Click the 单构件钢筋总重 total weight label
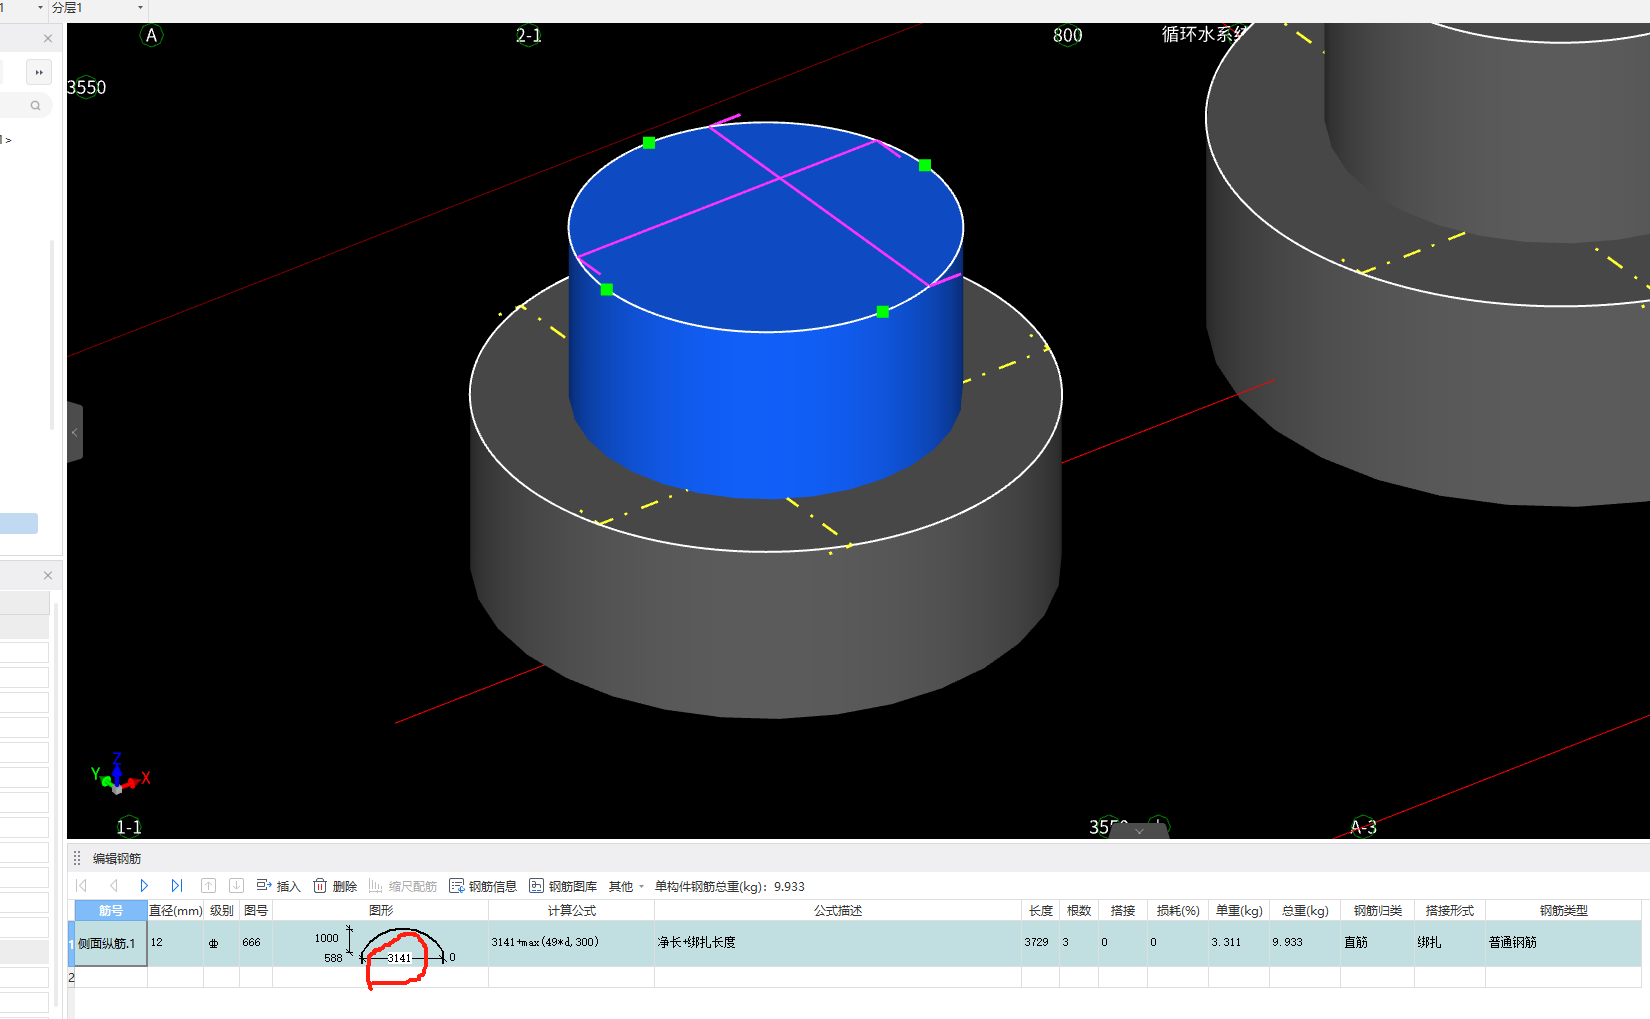 [729, 886]
